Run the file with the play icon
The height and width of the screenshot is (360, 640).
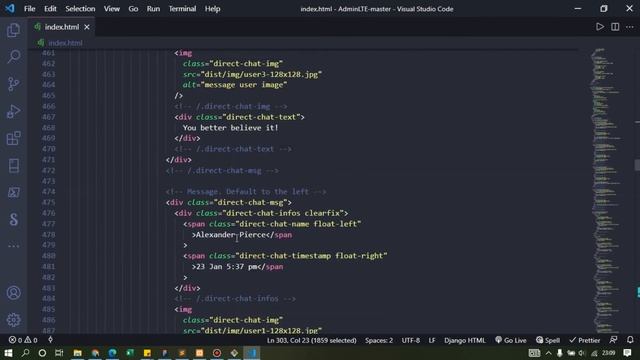[600, 27]
